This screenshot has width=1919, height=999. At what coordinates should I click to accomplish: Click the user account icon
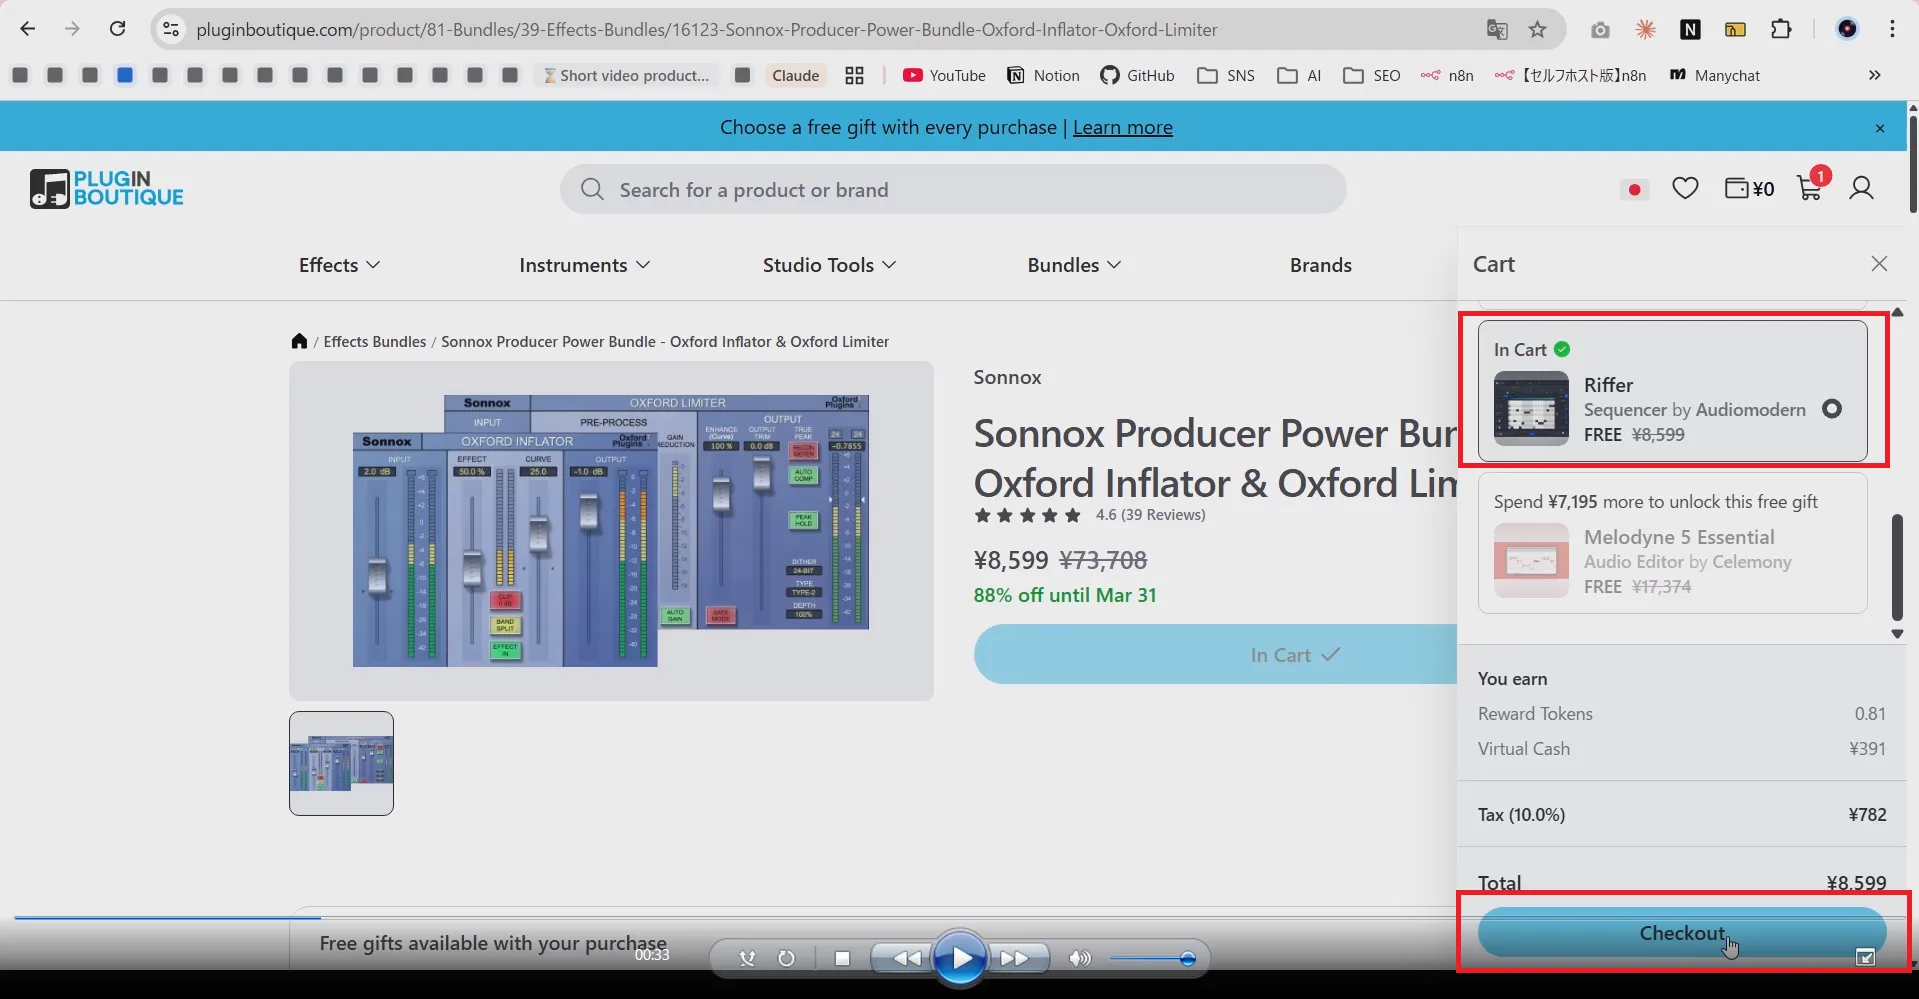(1861, 188)
